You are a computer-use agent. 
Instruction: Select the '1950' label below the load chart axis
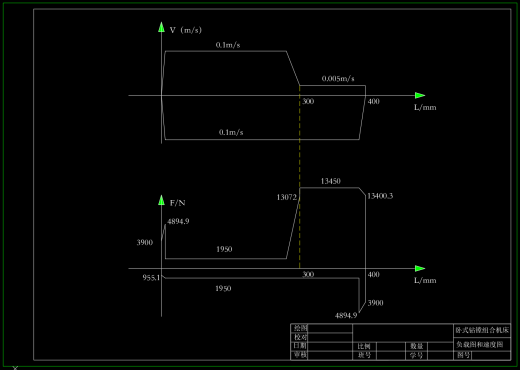coord(223,288)
